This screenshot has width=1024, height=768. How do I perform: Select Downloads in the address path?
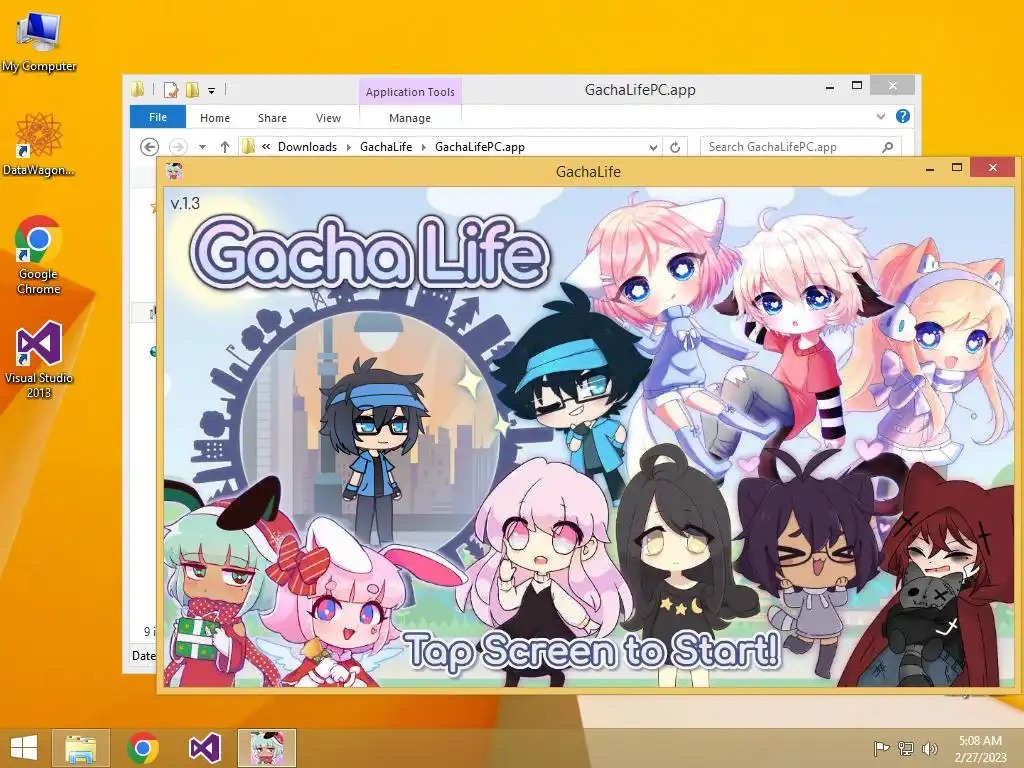point(307,147)
